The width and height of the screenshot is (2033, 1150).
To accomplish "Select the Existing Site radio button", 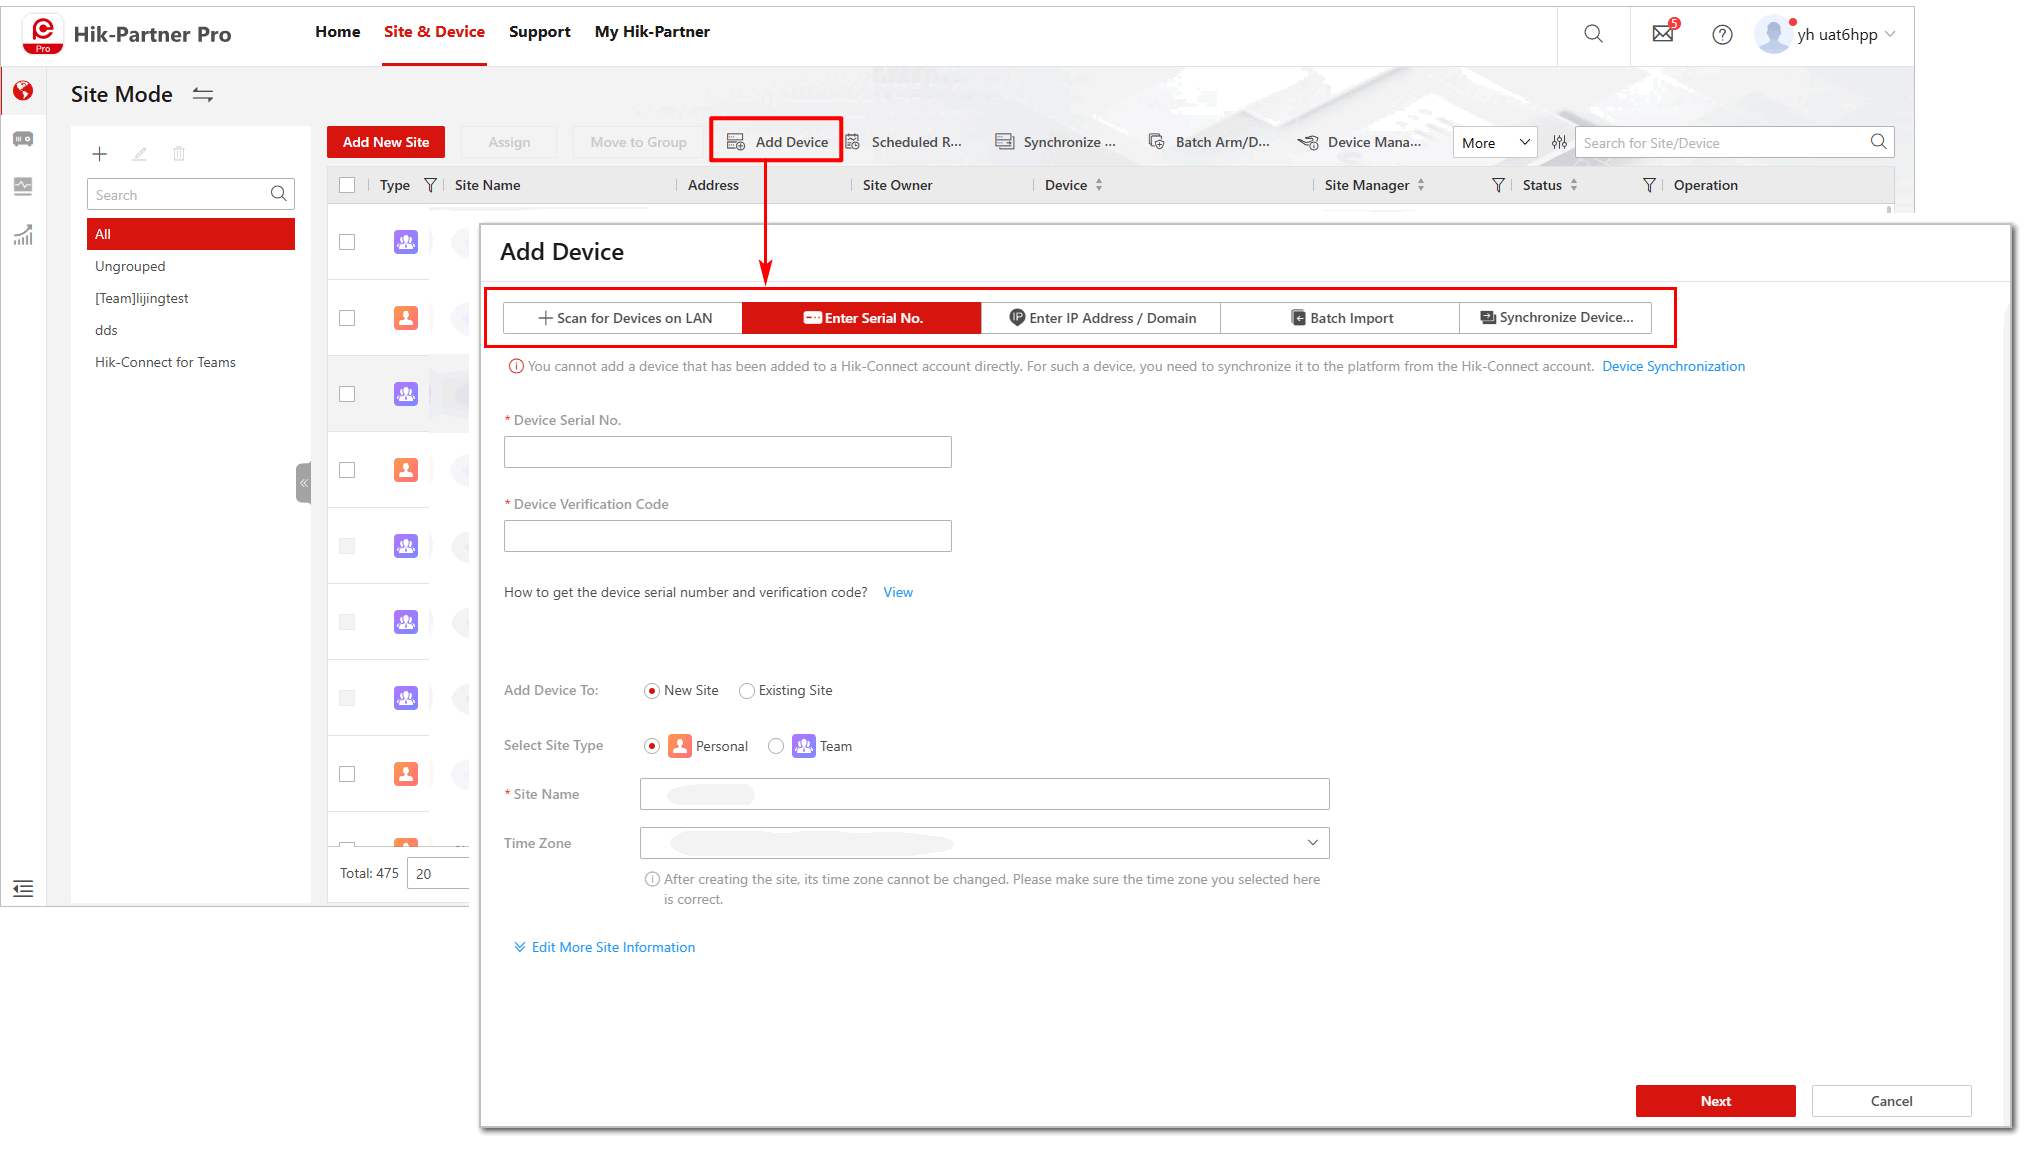I will point(747,691).
